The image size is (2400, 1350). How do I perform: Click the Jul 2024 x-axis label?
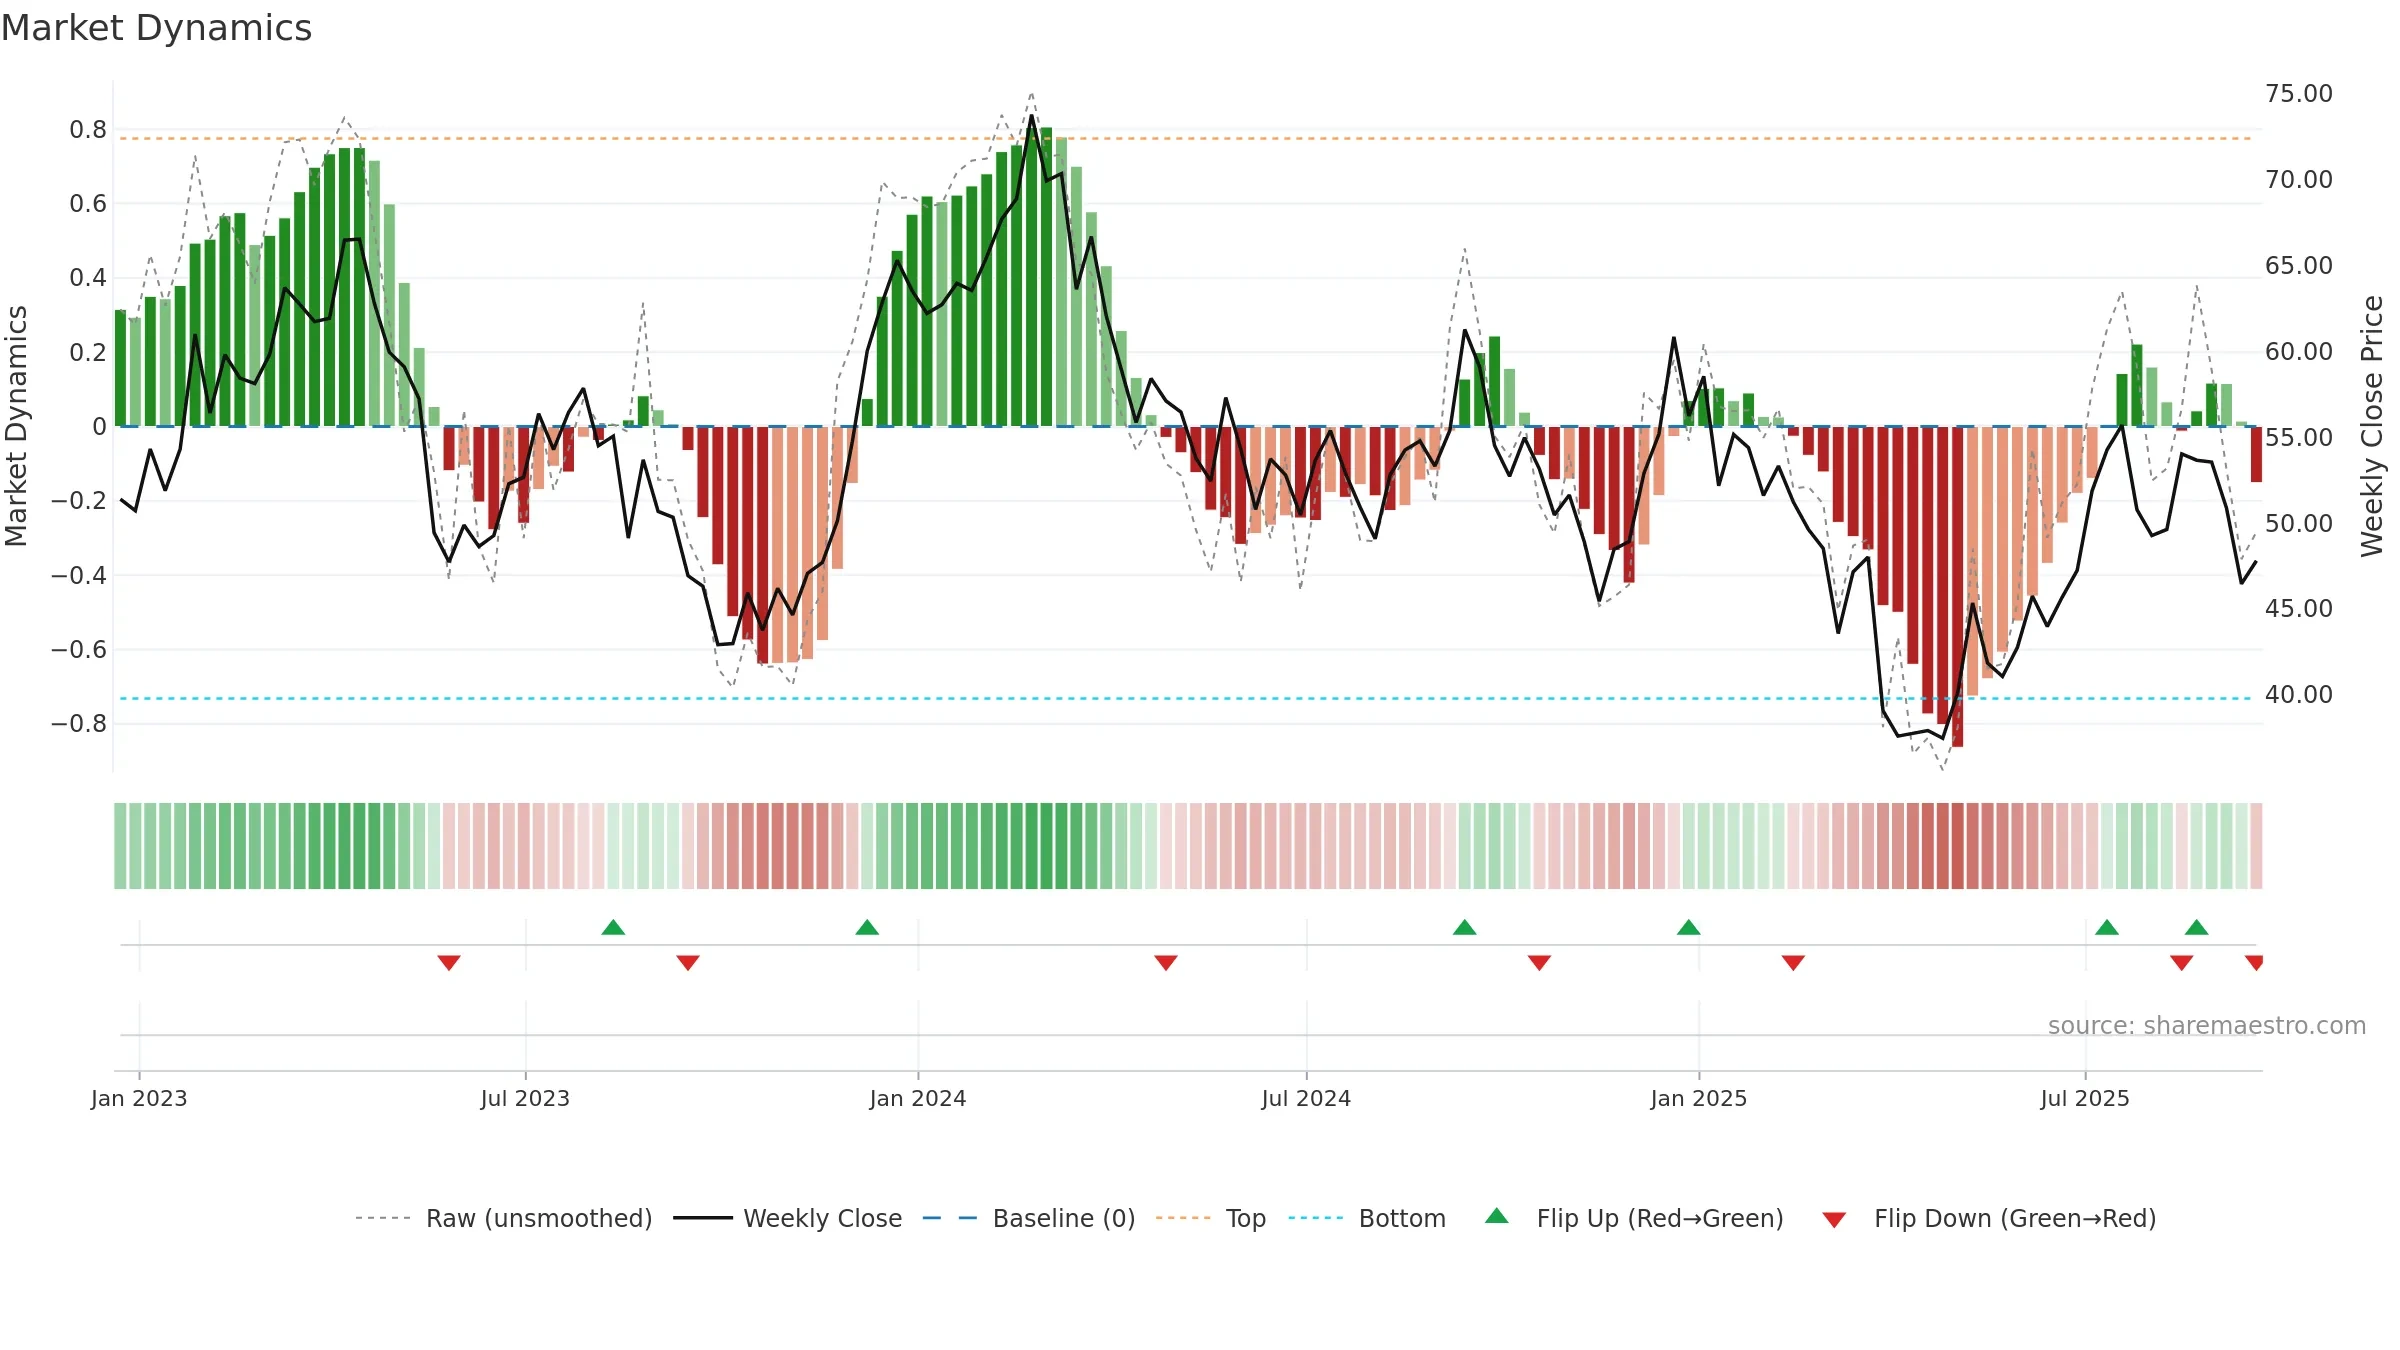coord(1306,1098)
